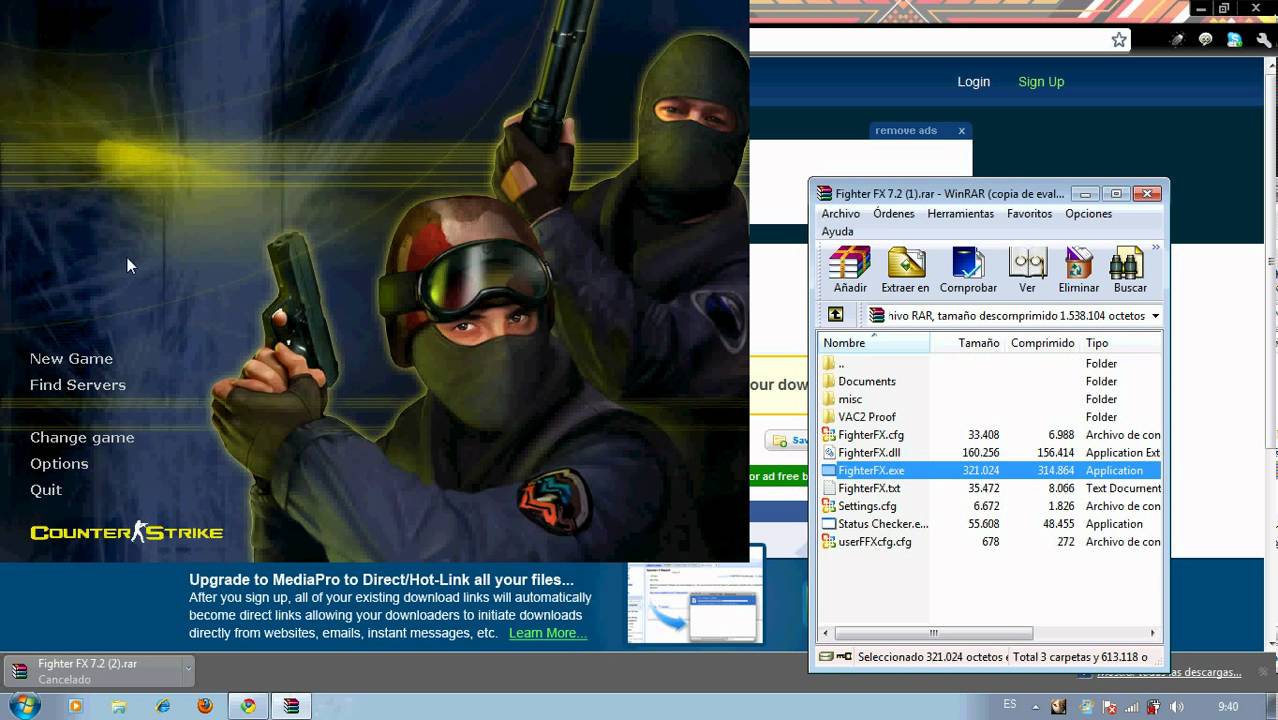
Task: Launch Windows Media Player from taskbar
Action: 75,706
